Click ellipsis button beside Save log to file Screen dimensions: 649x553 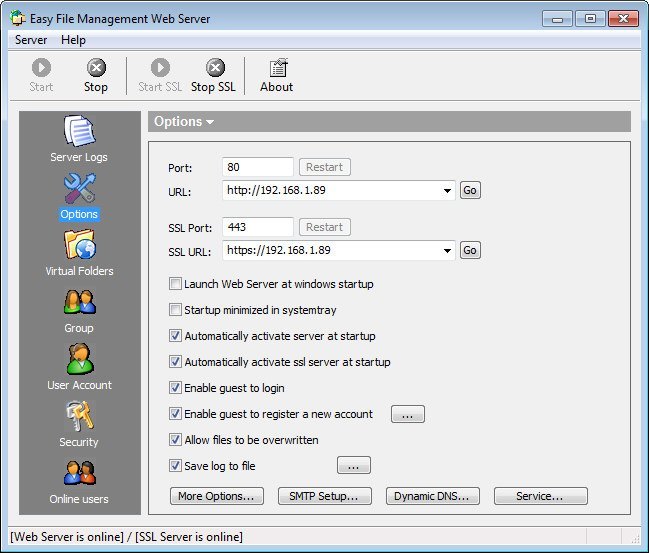[x=354, y=465]
